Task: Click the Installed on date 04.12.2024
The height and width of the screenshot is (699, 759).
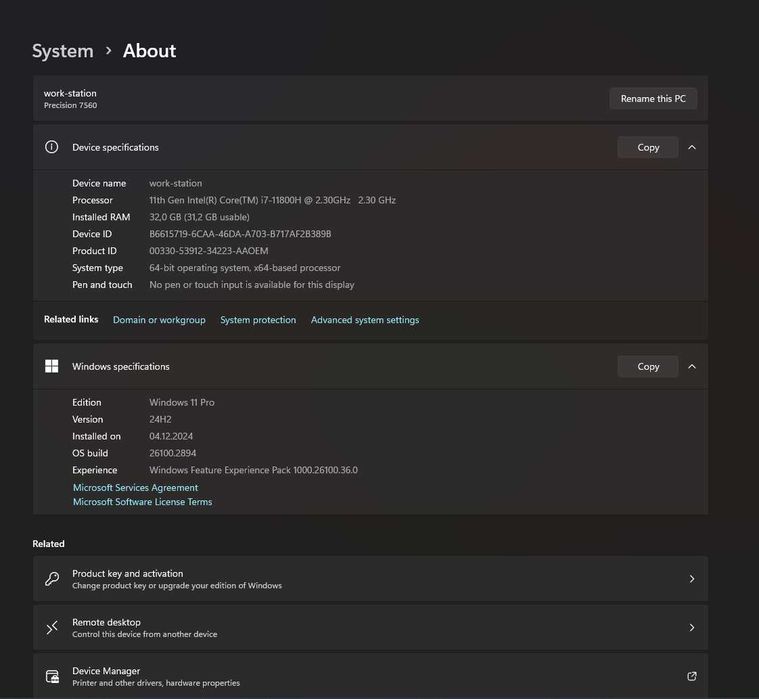Action: 171,436
